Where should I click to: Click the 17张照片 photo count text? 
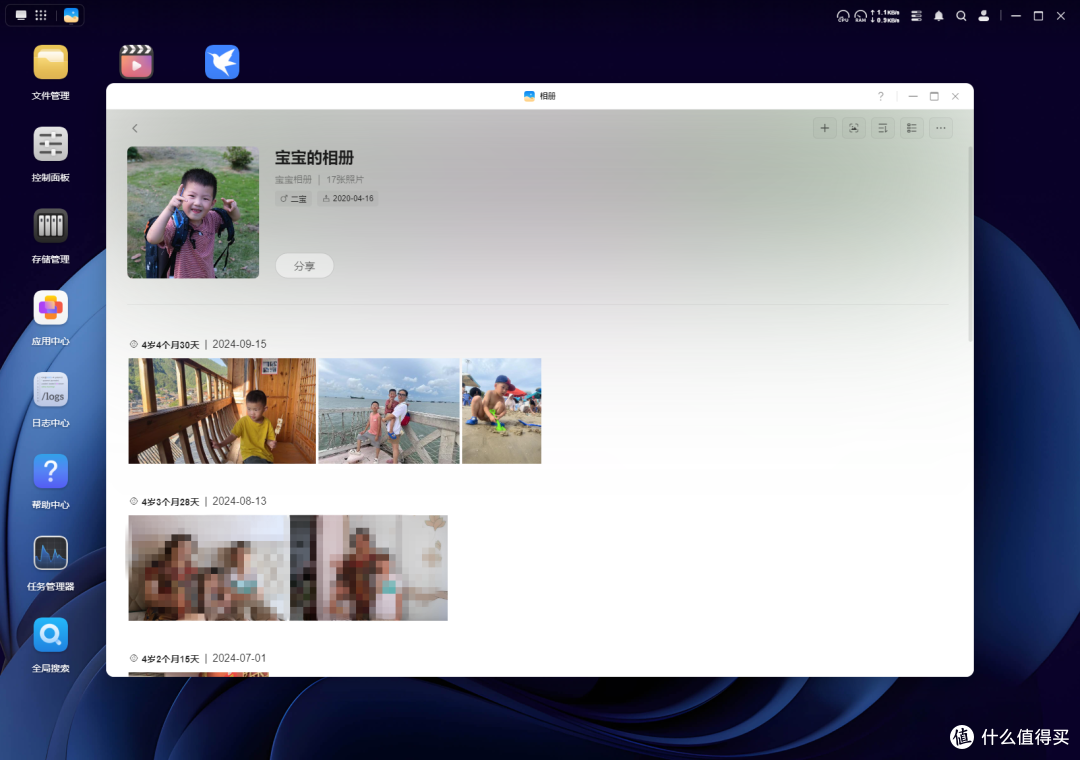(x=345, y=179)
